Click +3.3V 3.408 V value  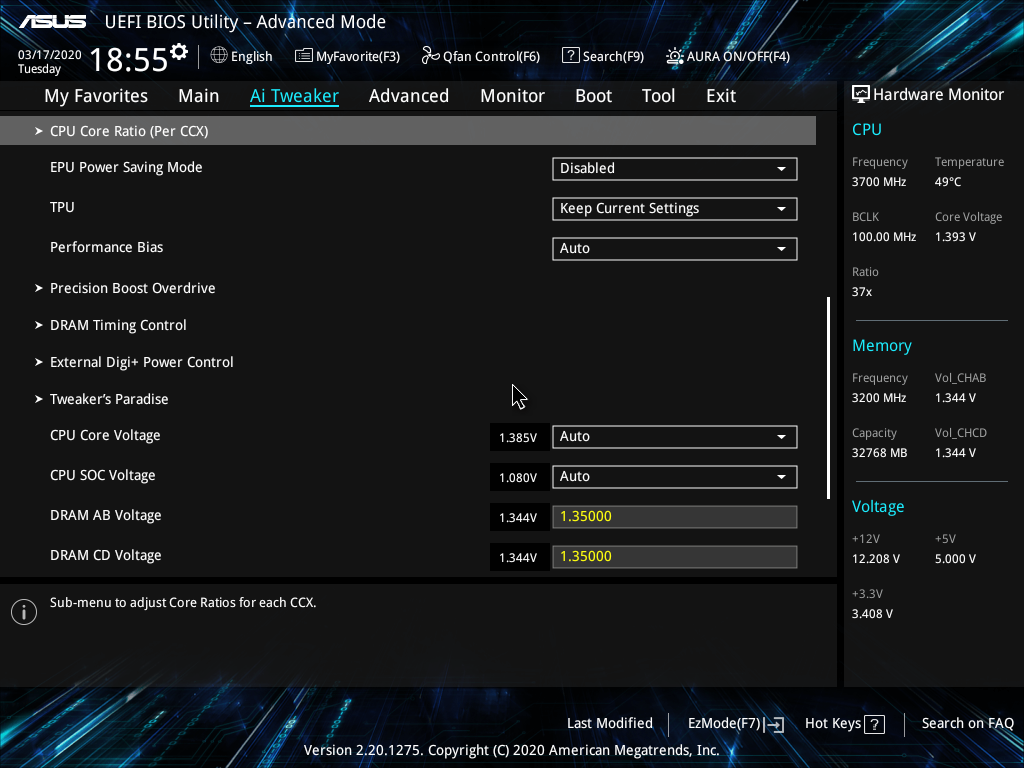point(872,614)
